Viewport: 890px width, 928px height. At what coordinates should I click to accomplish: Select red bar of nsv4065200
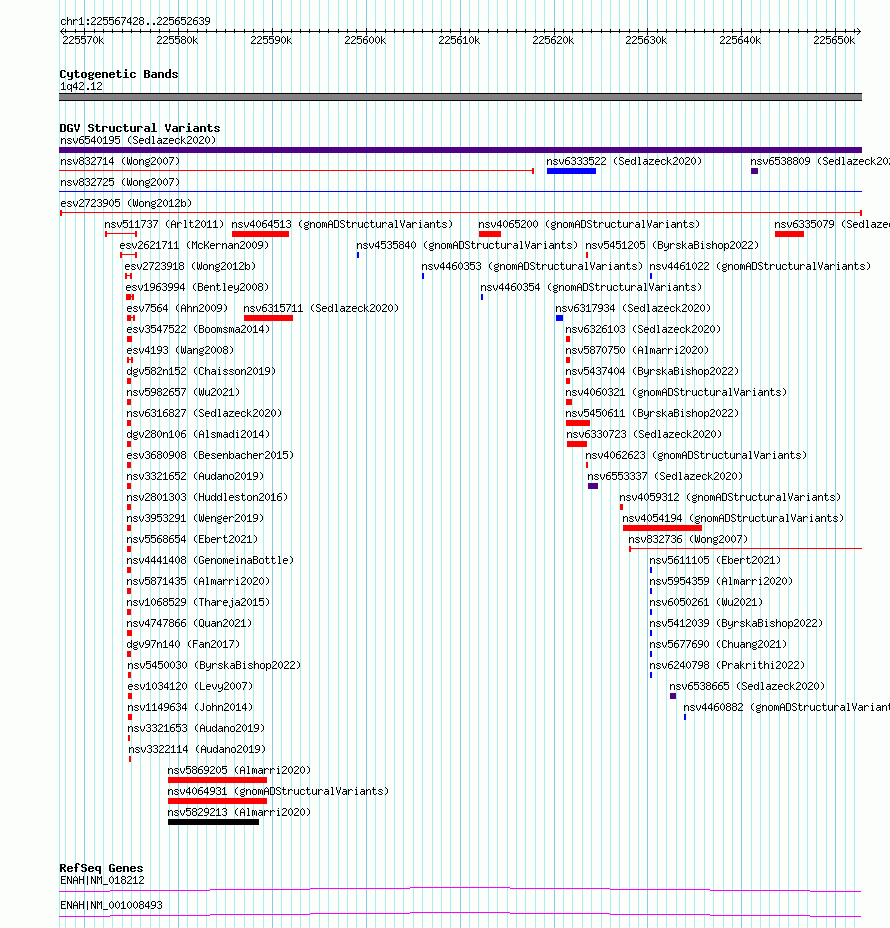pos(489,234)
